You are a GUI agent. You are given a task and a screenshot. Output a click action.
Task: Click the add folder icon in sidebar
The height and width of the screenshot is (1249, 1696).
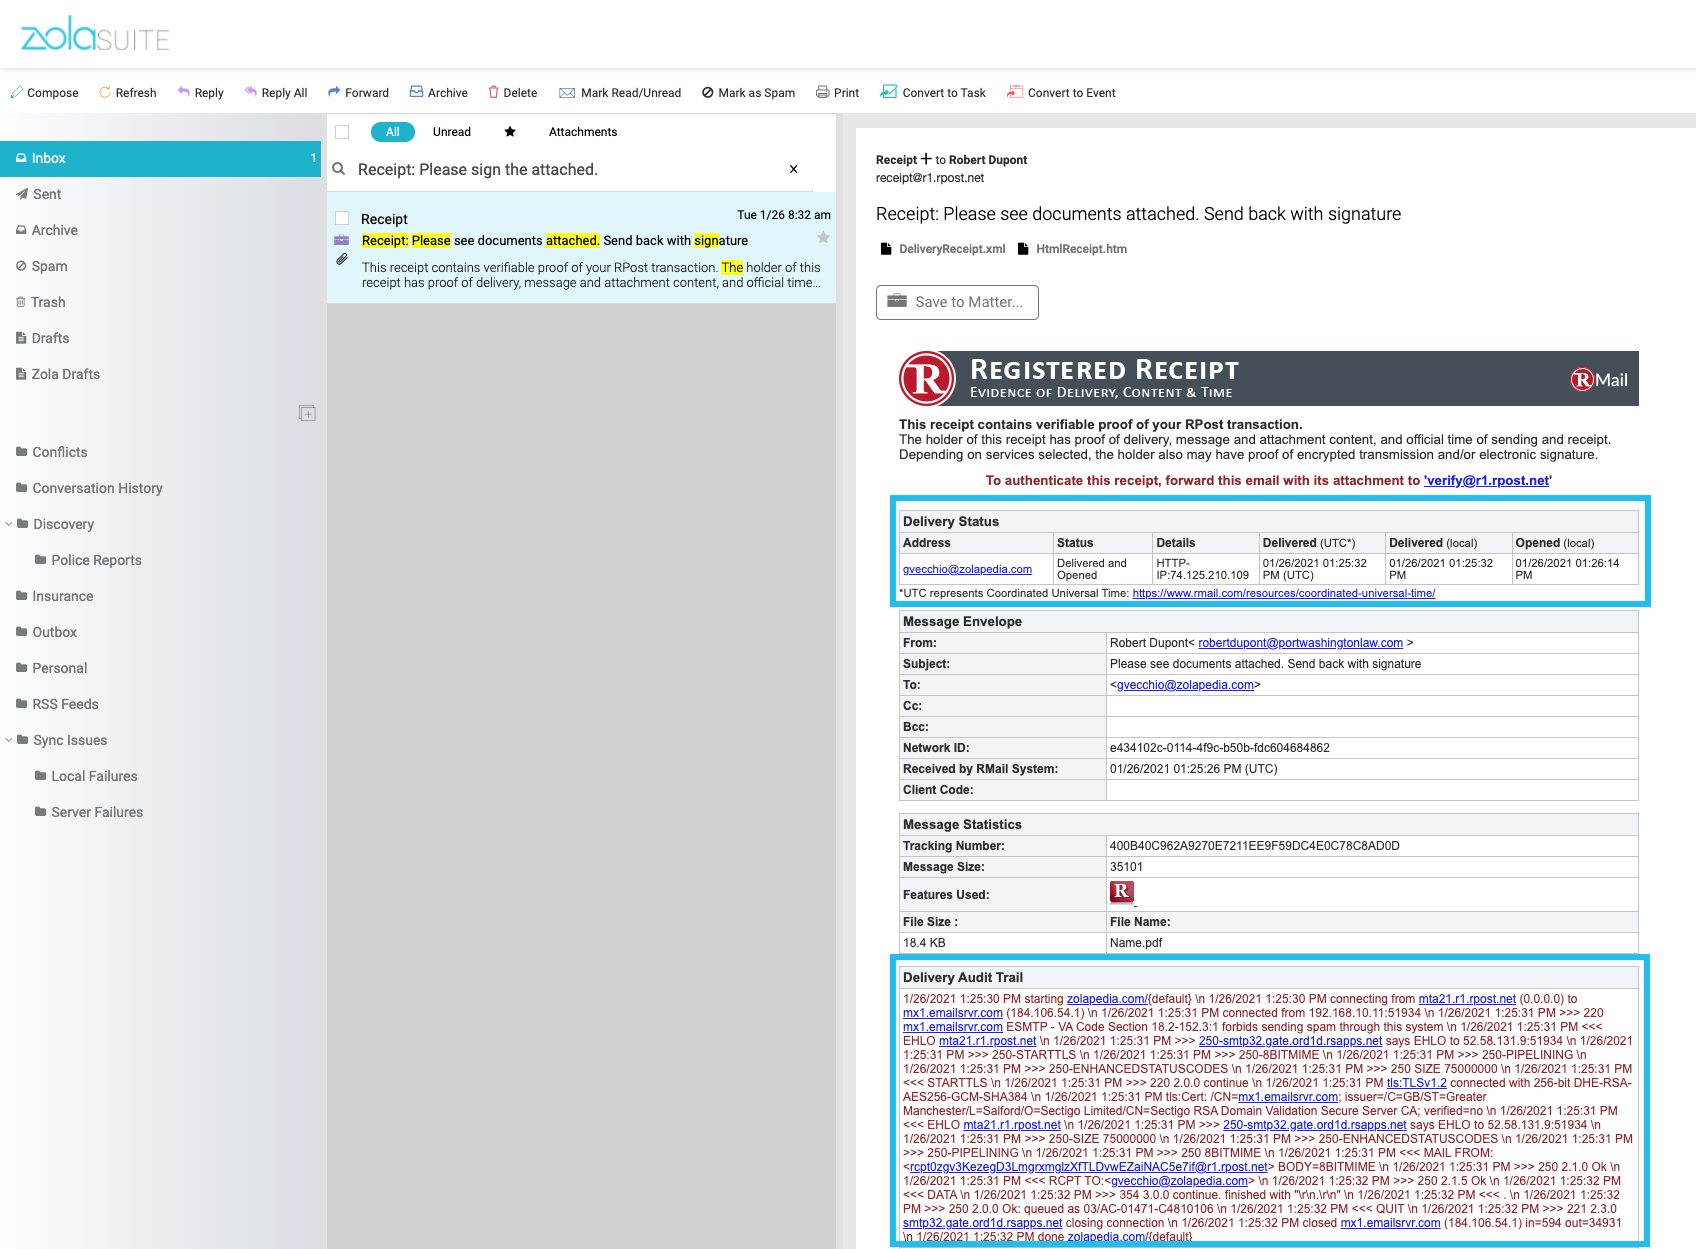307,413
